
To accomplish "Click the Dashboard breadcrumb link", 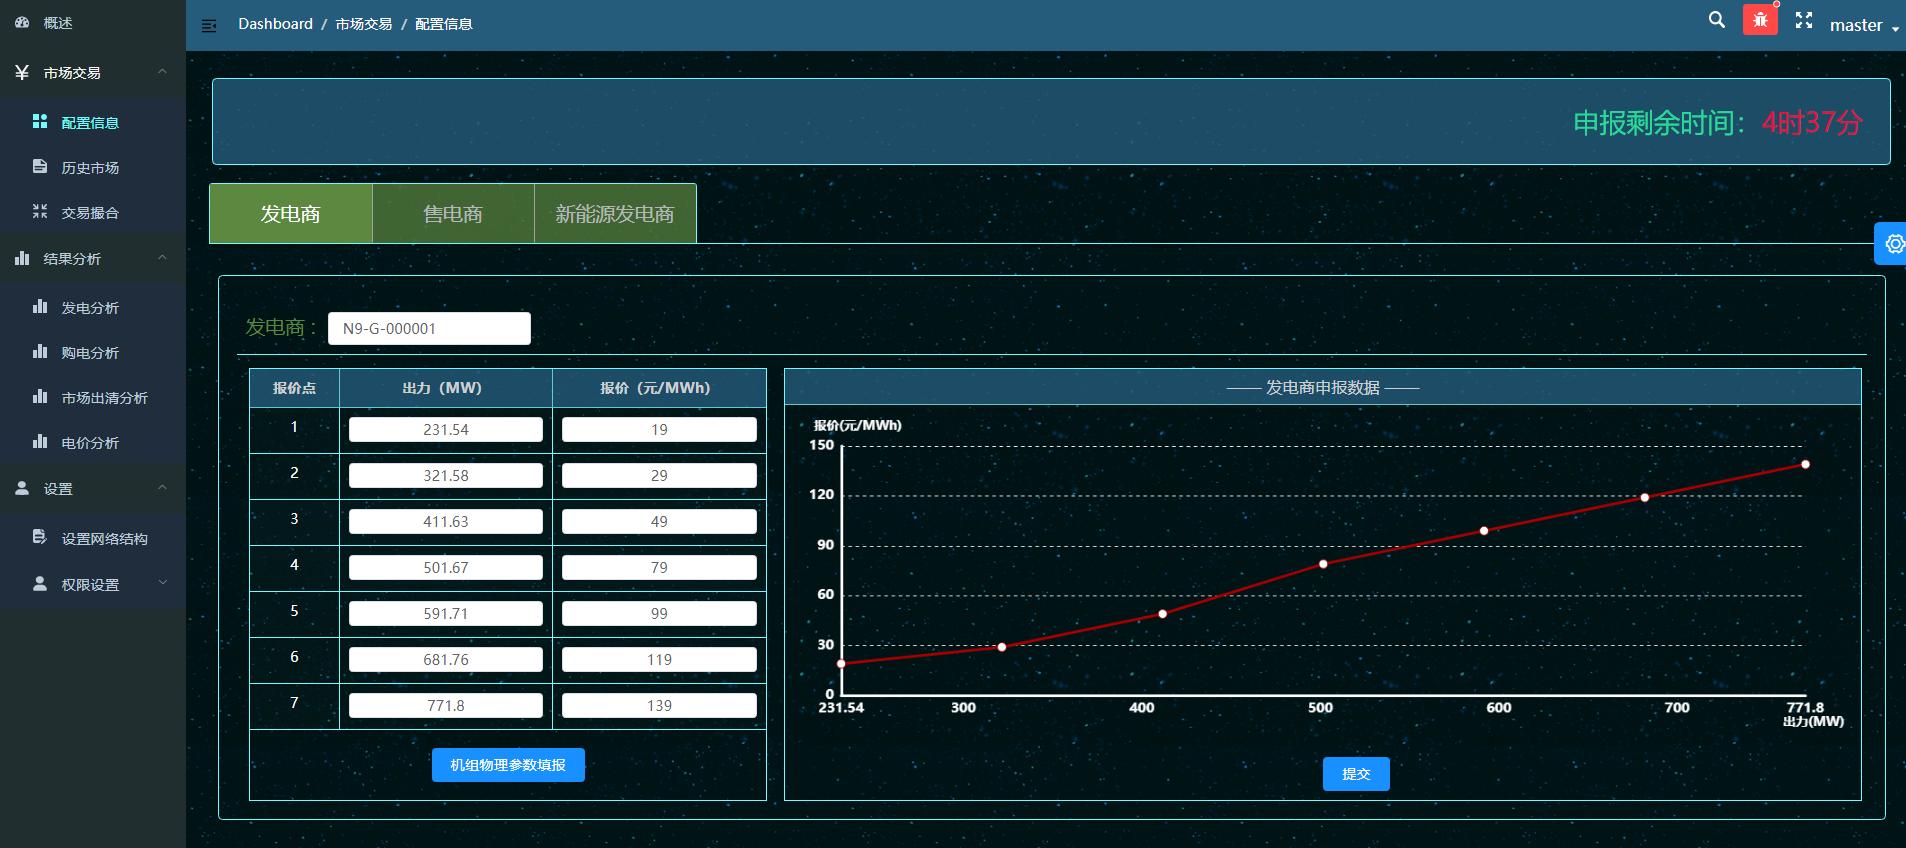I will pyautogui.click(x=275, y=24).
